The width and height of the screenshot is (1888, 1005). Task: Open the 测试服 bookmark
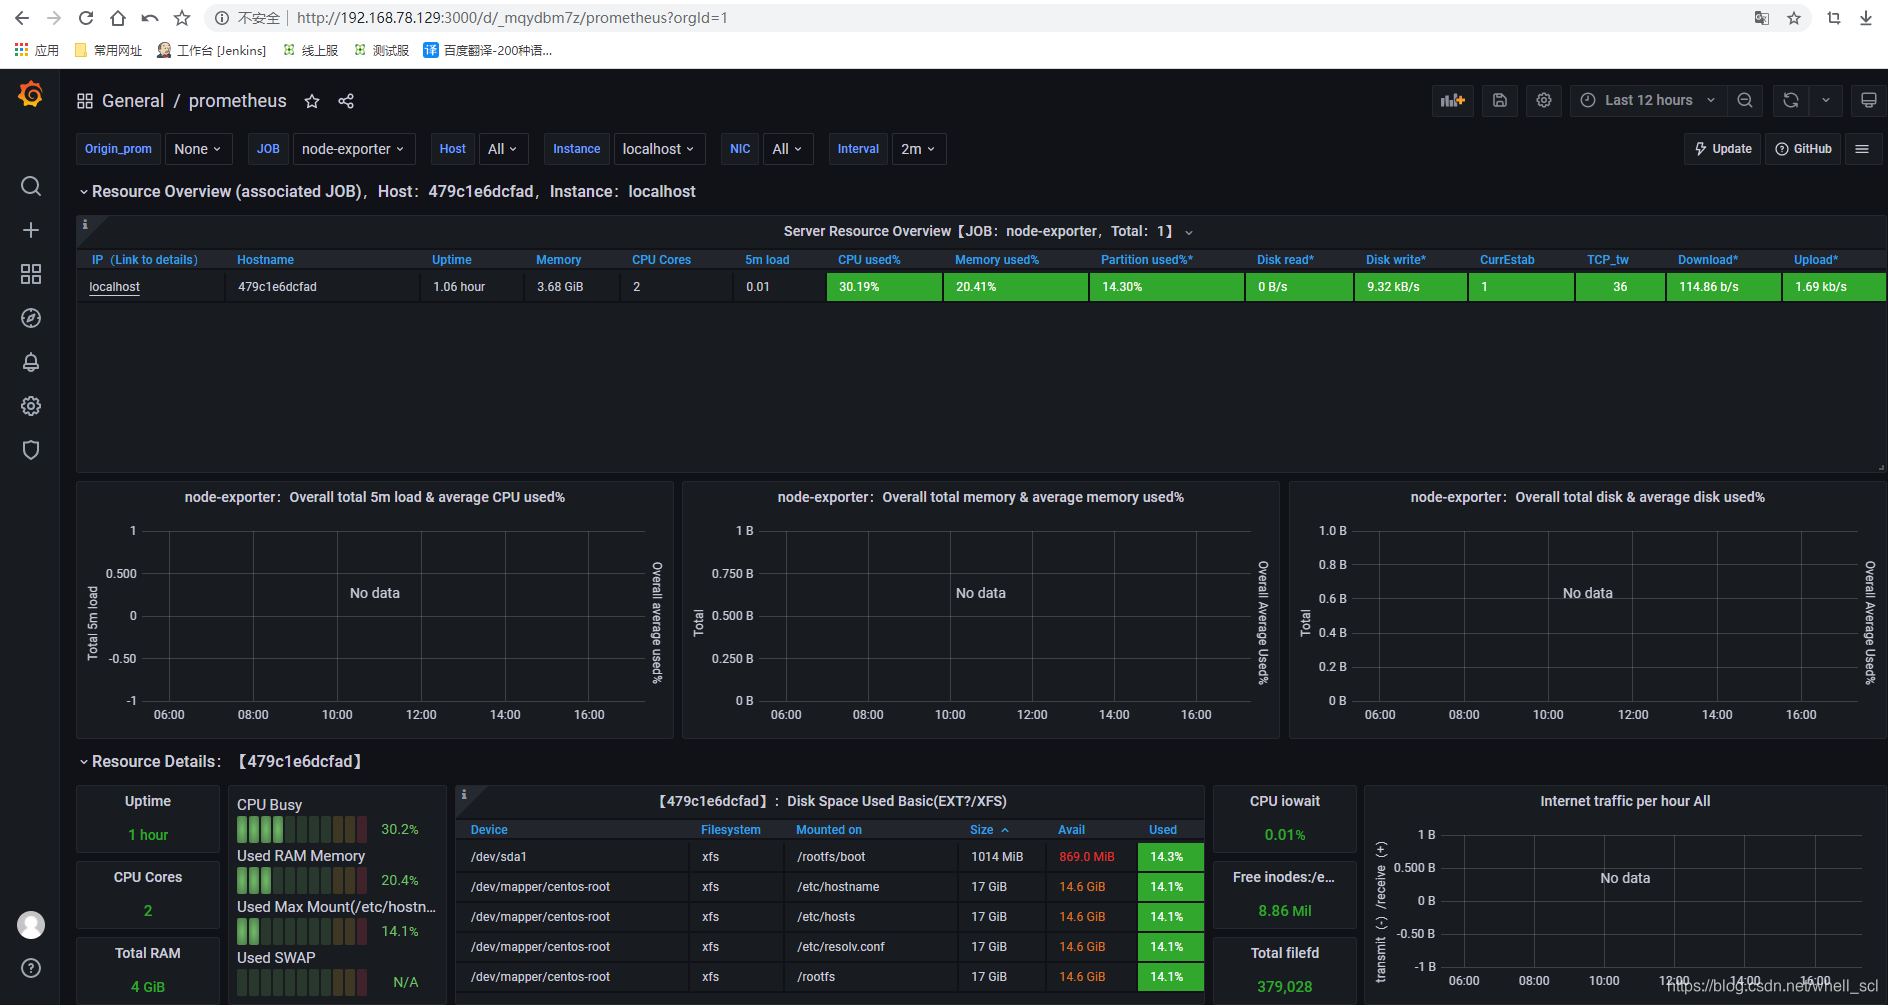click(382, 50)
